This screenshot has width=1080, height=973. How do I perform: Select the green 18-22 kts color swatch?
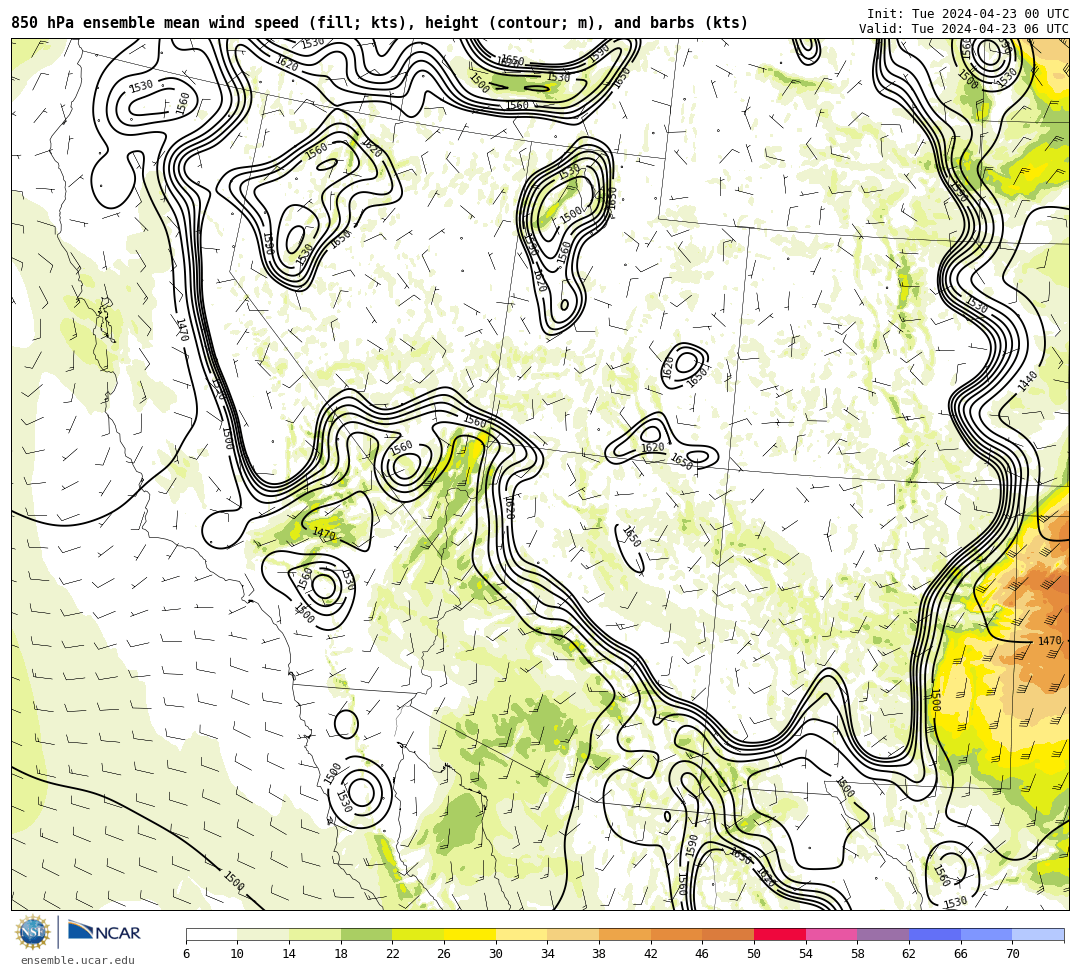click(366, 934)
